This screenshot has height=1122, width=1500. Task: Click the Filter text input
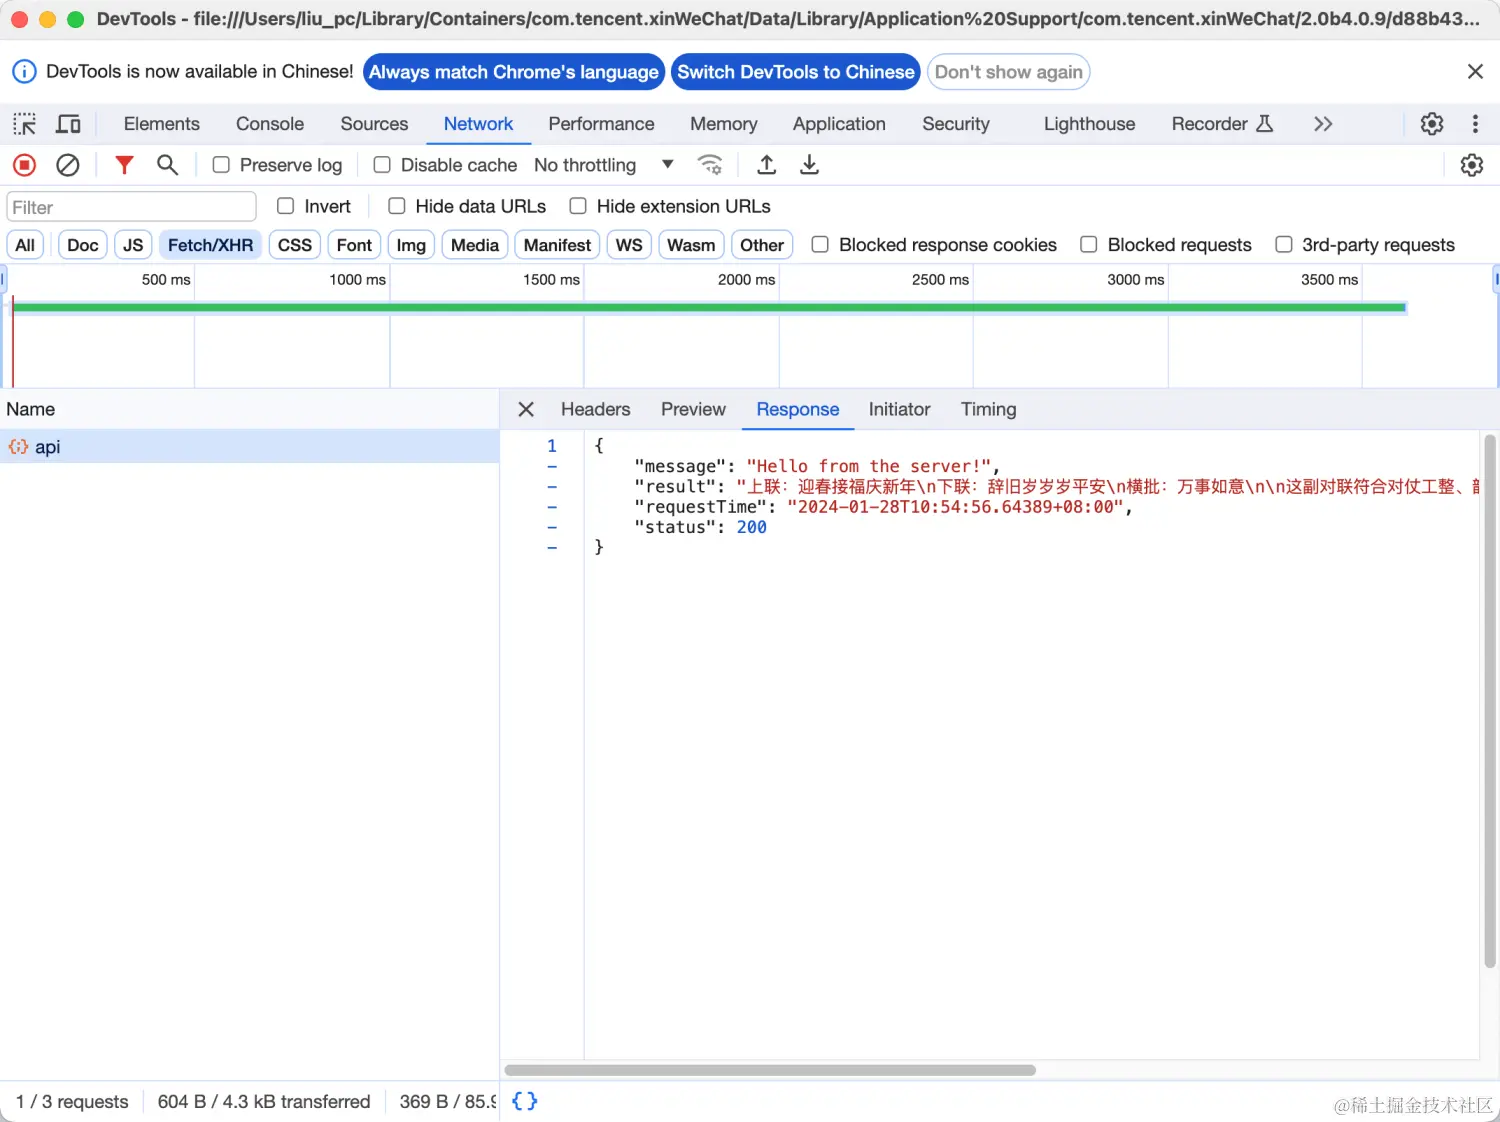pos(132,207)
